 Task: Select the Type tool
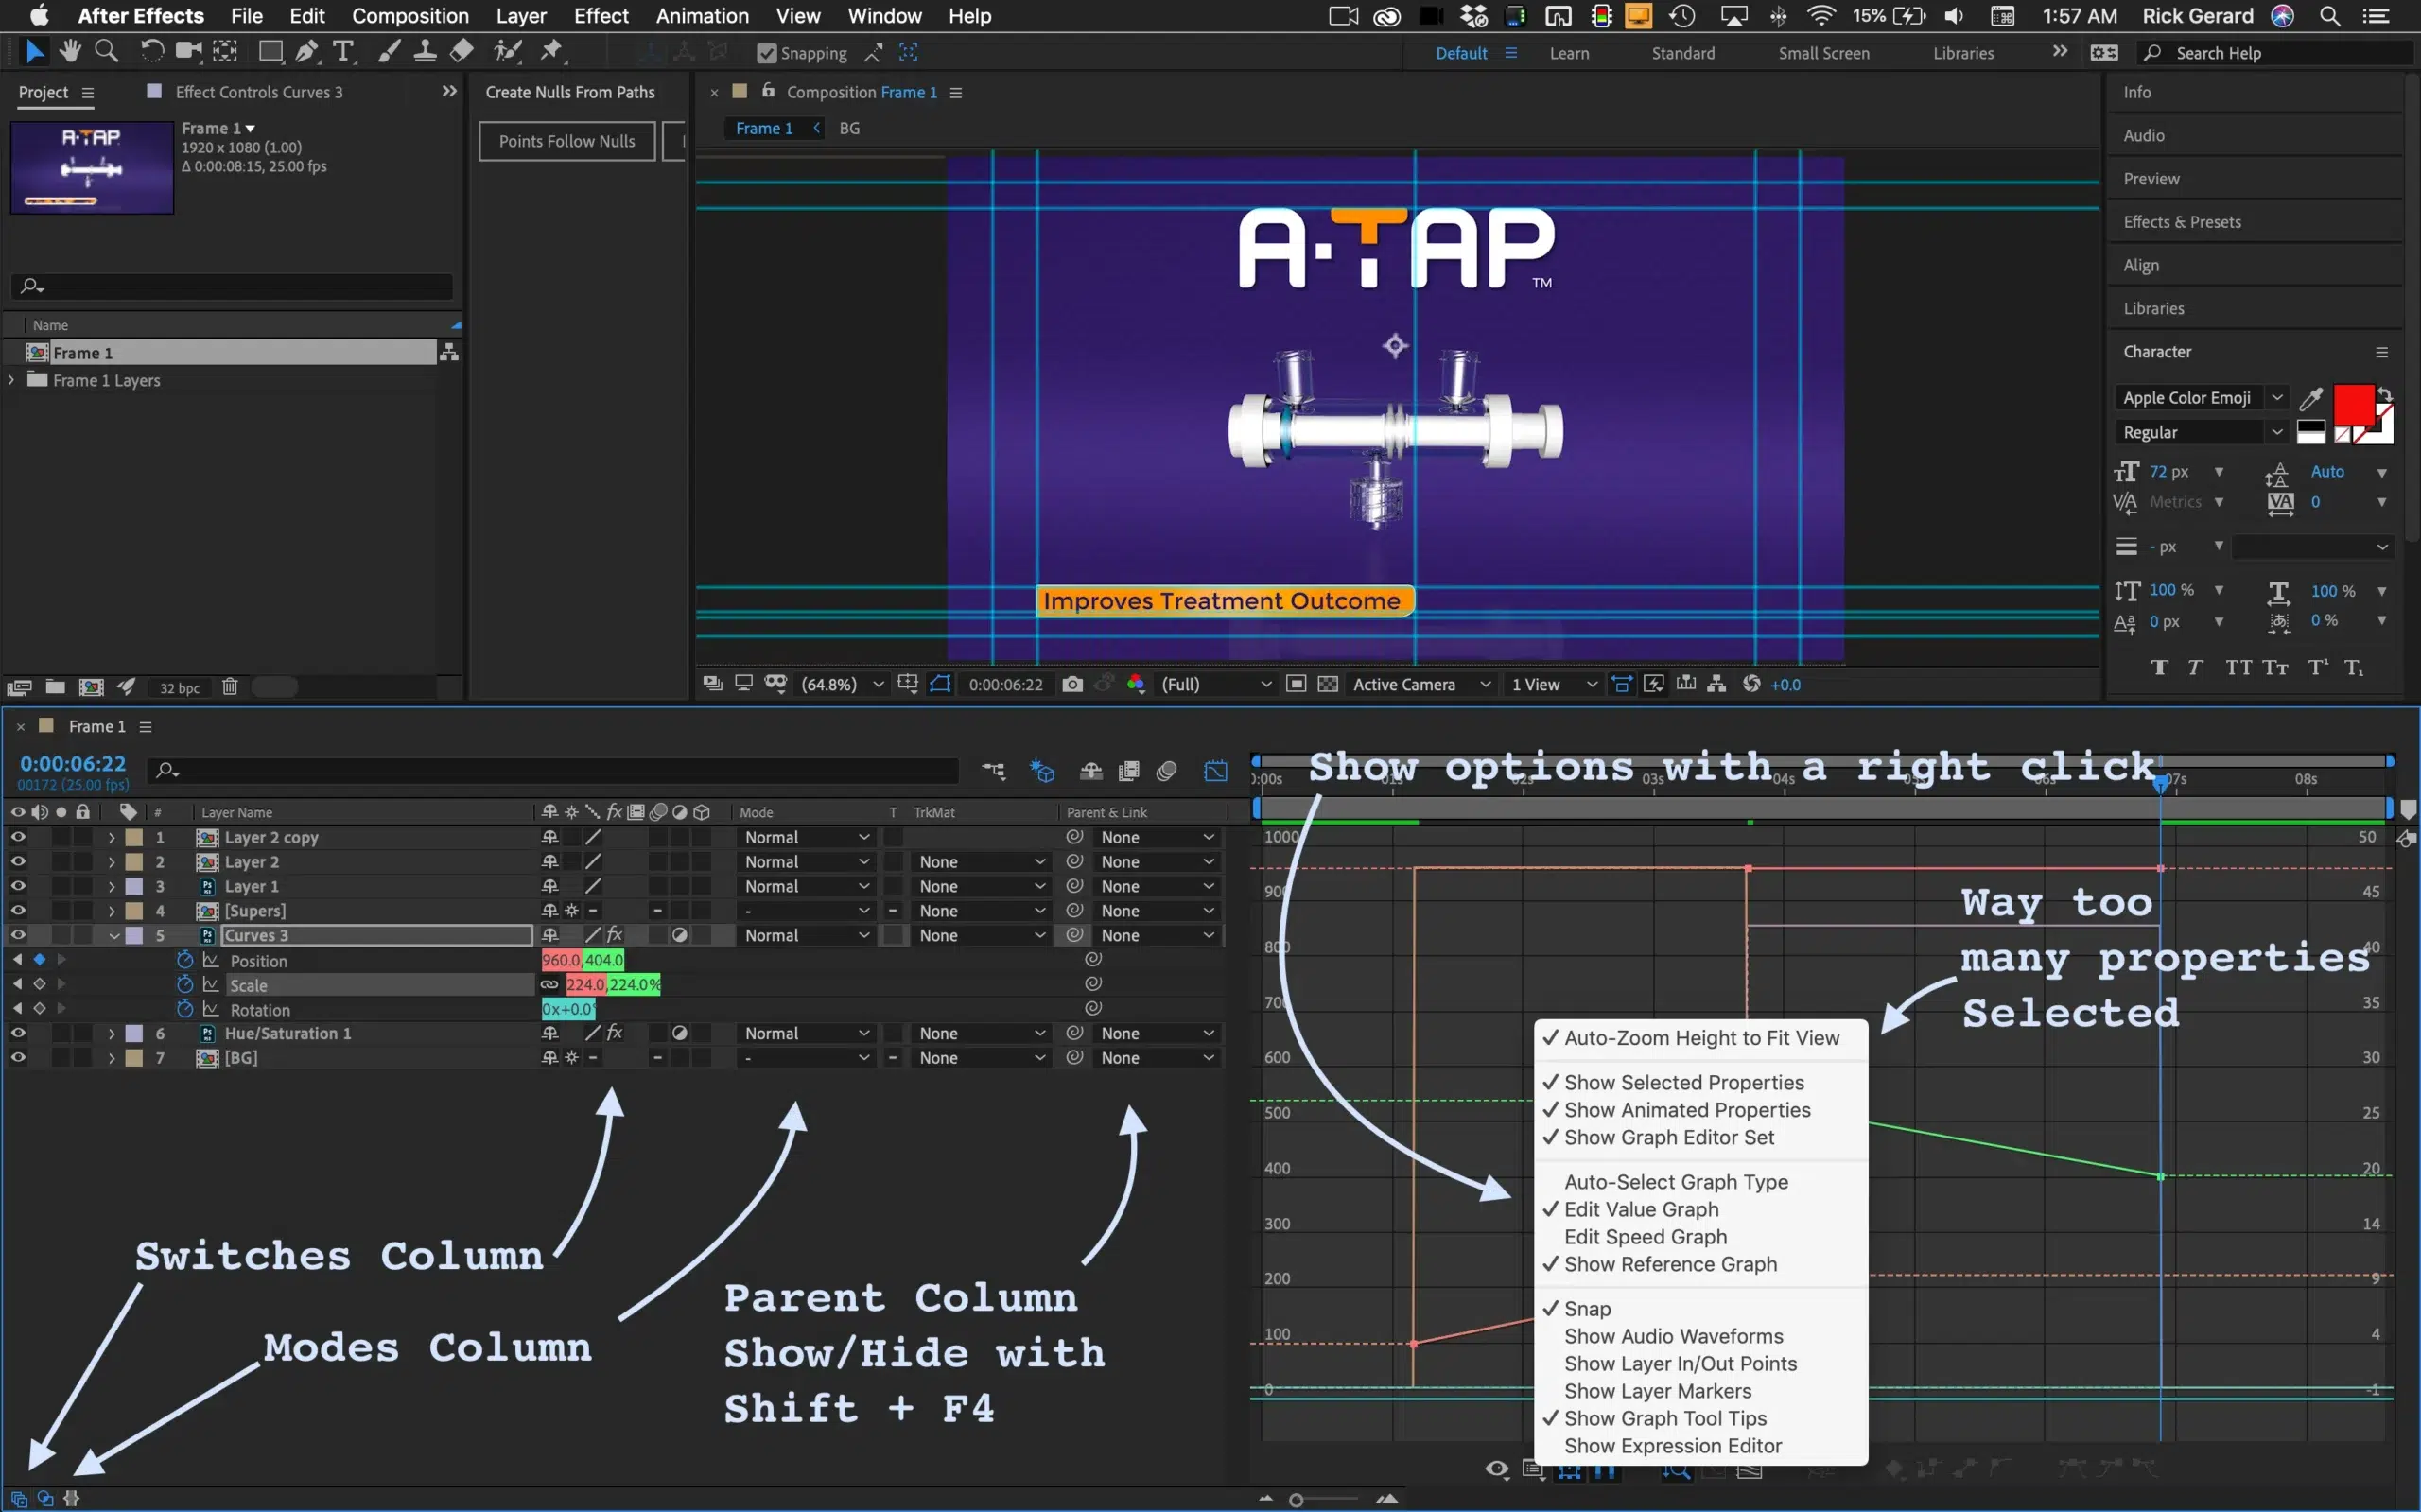coord(343,51)
